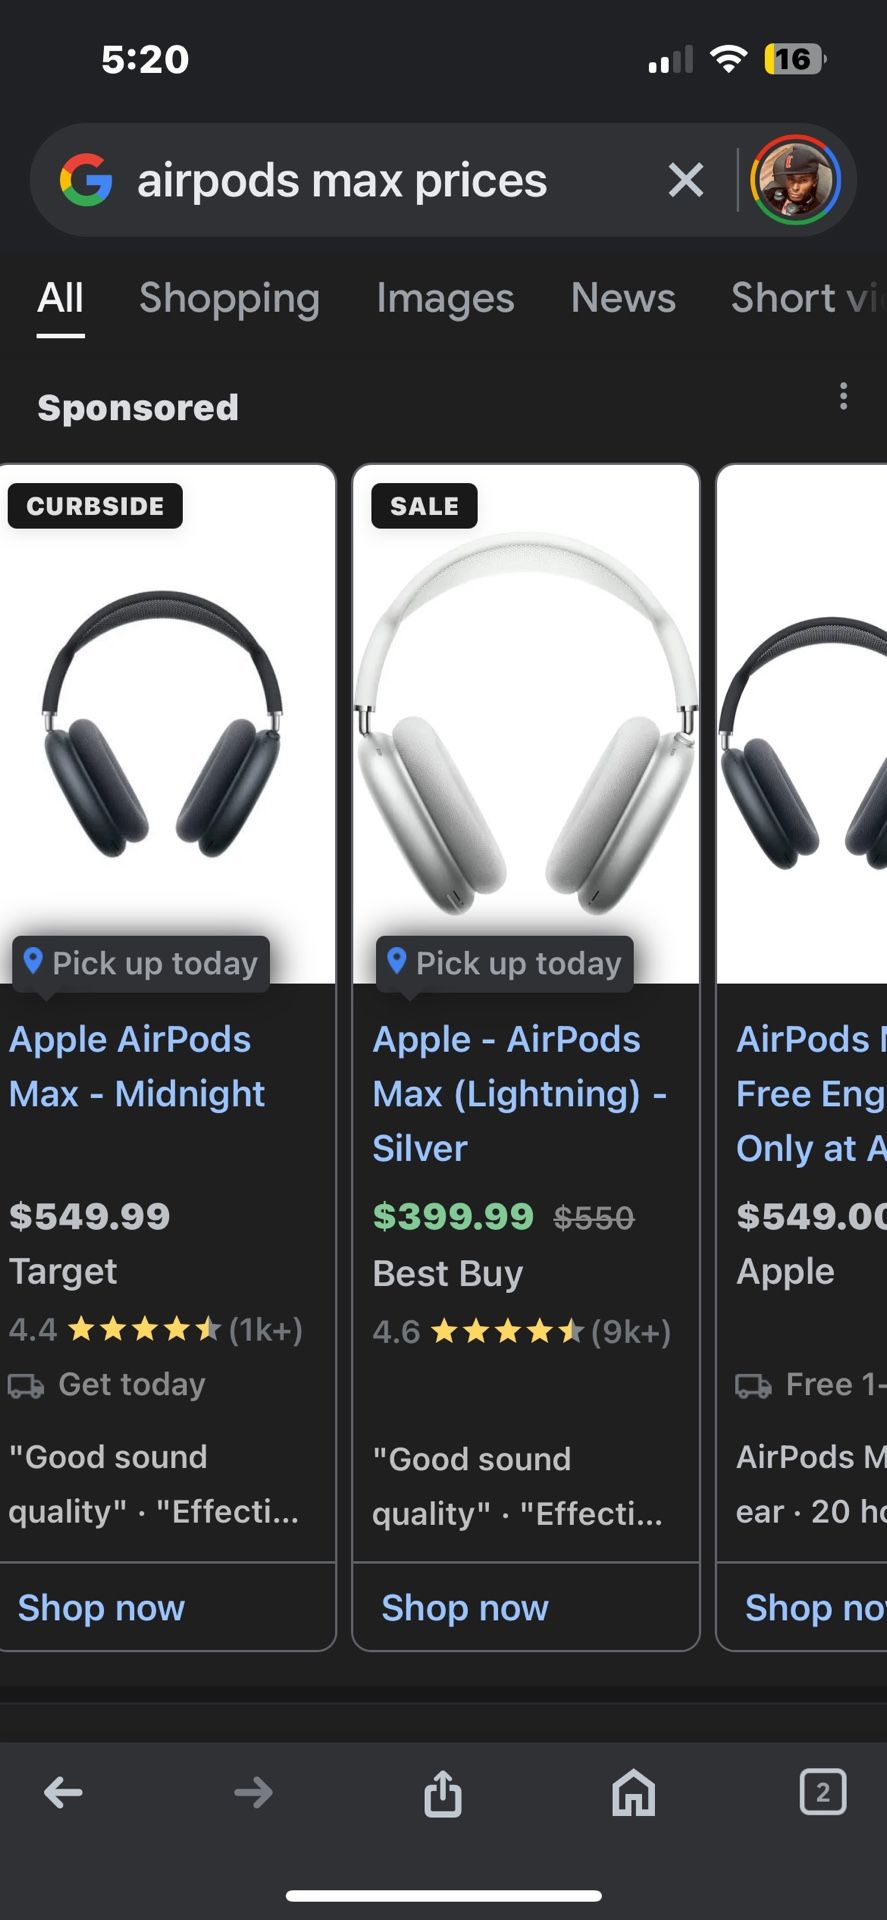
Task: Open the News tab
Action: [x=623, y=298]
